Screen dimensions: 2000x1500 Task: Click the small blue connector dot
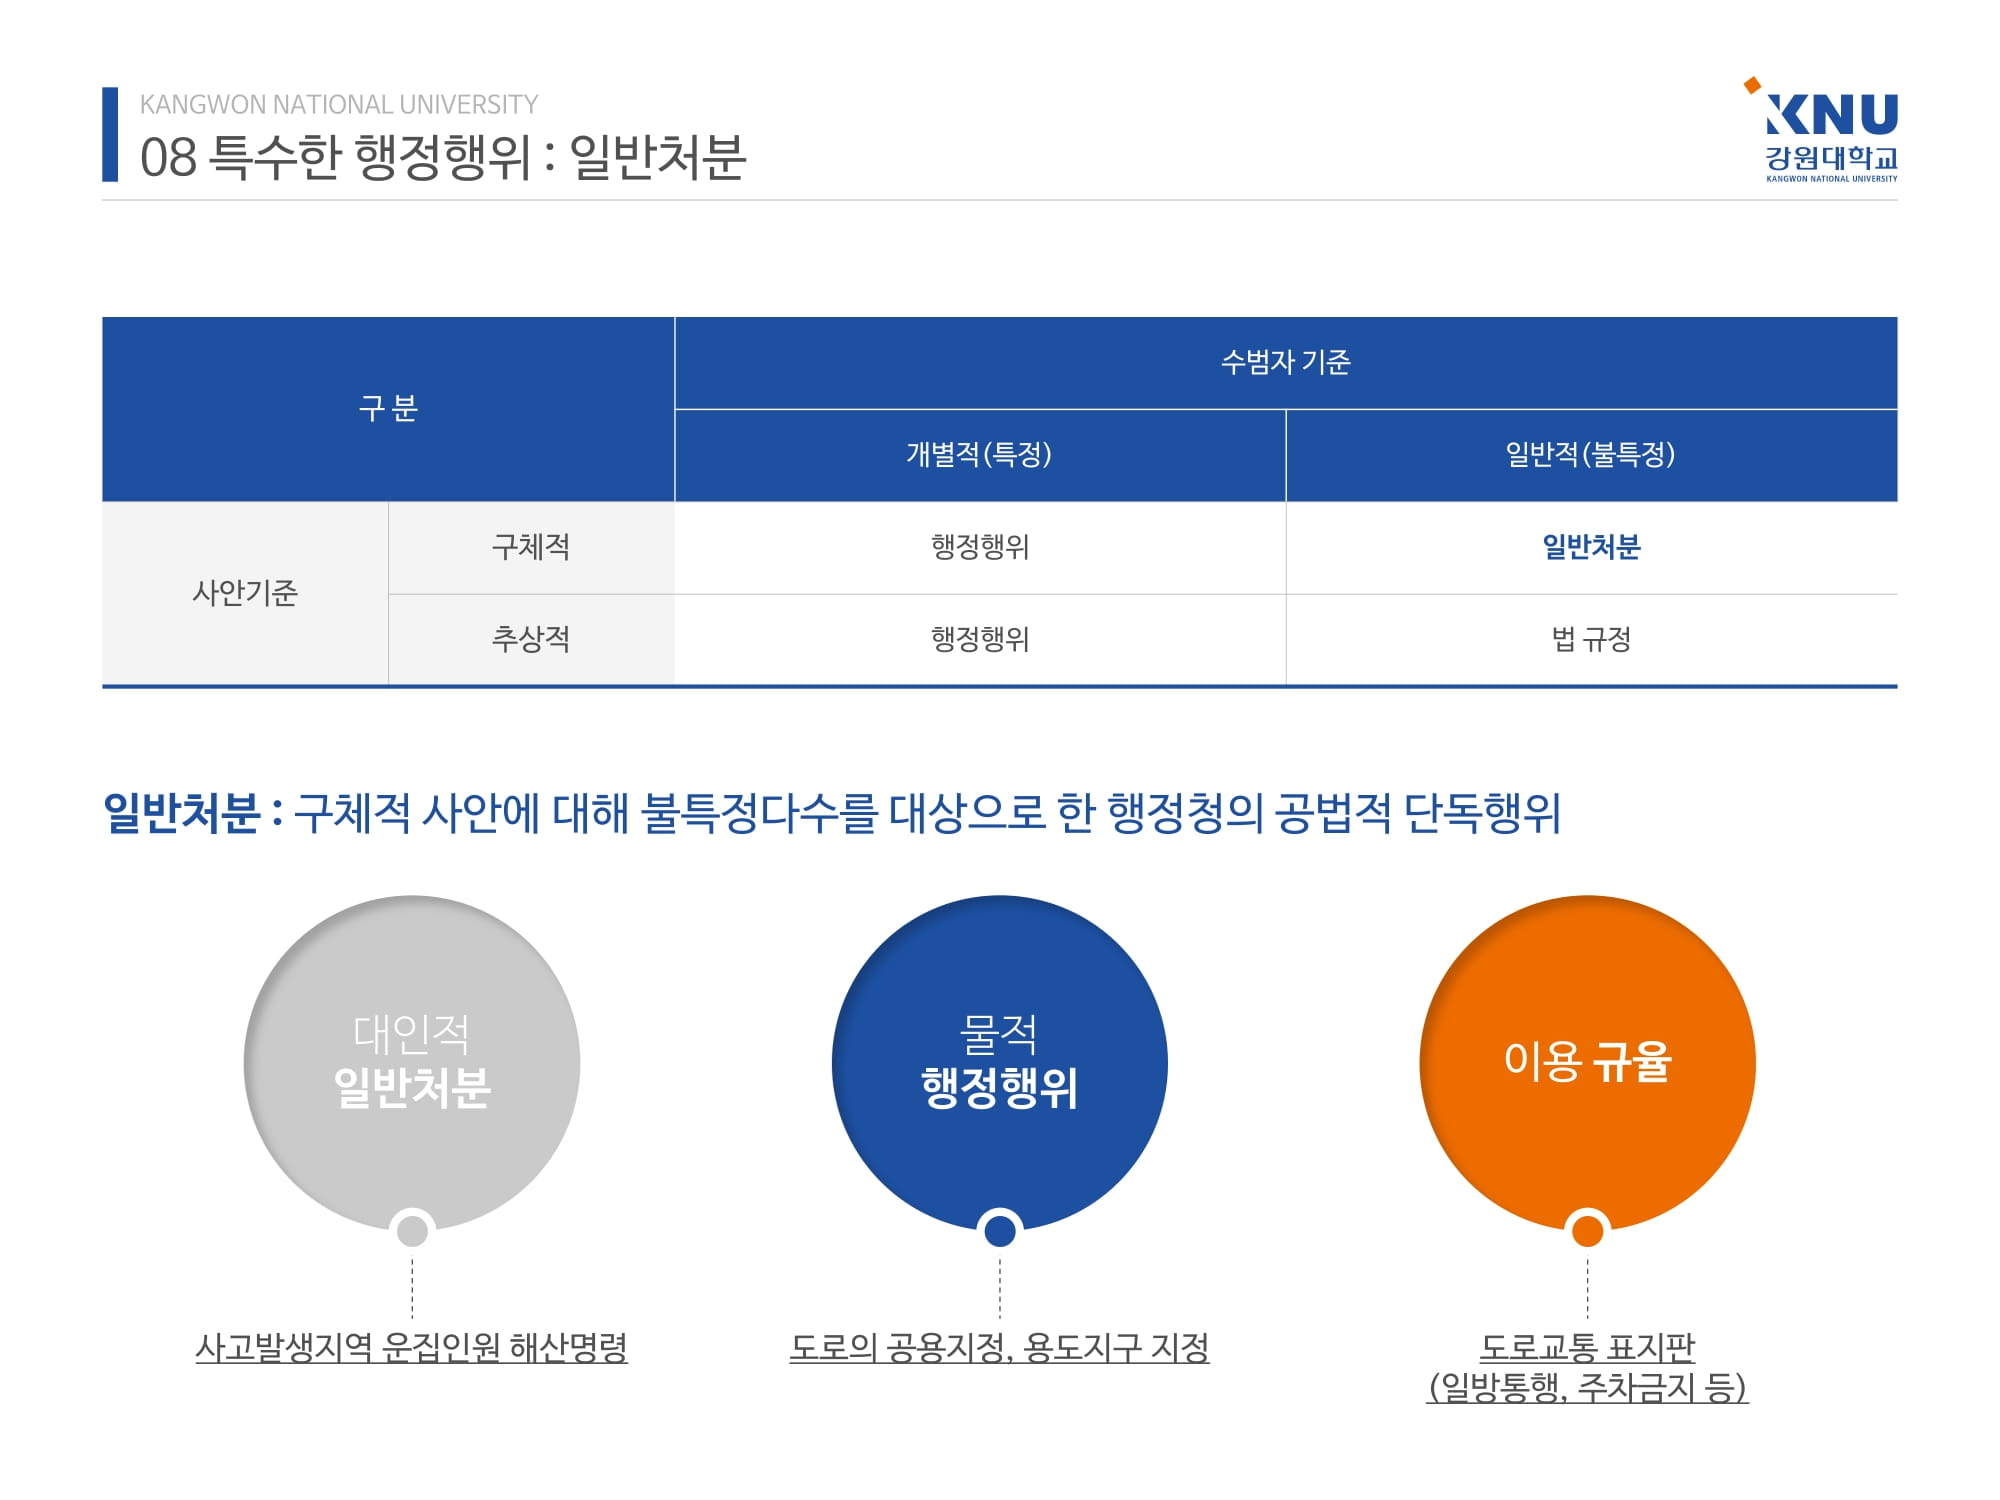point(999,1231)
